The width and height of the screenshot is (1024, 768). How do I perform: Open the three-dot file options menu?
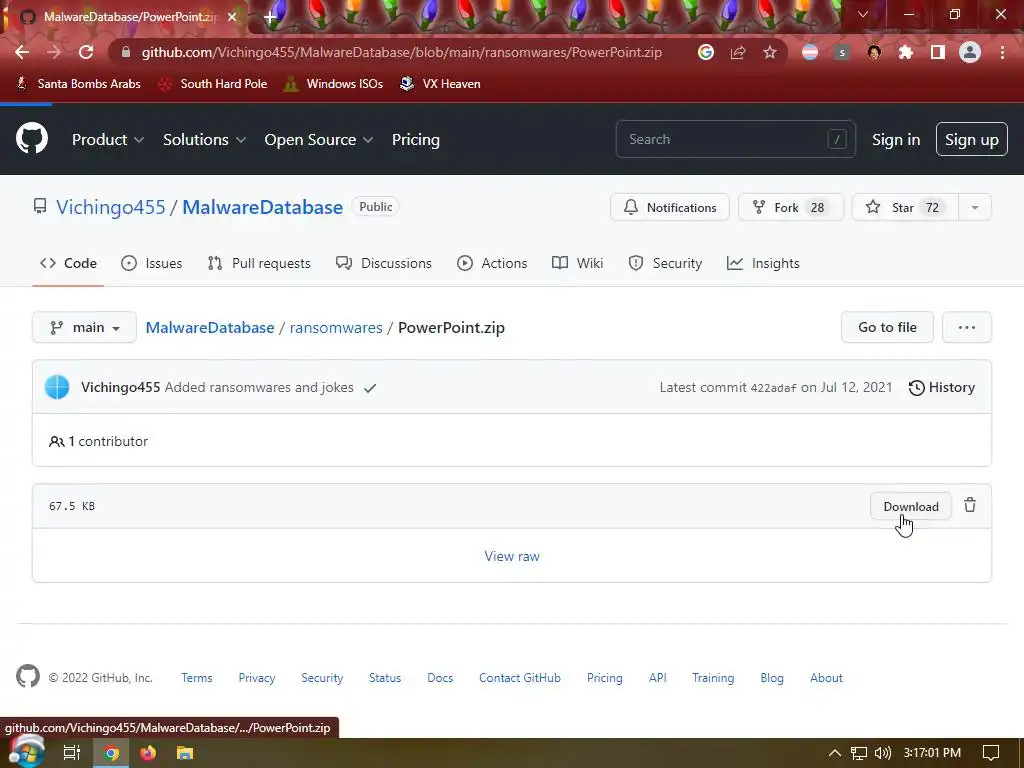[x=967, y=327]
